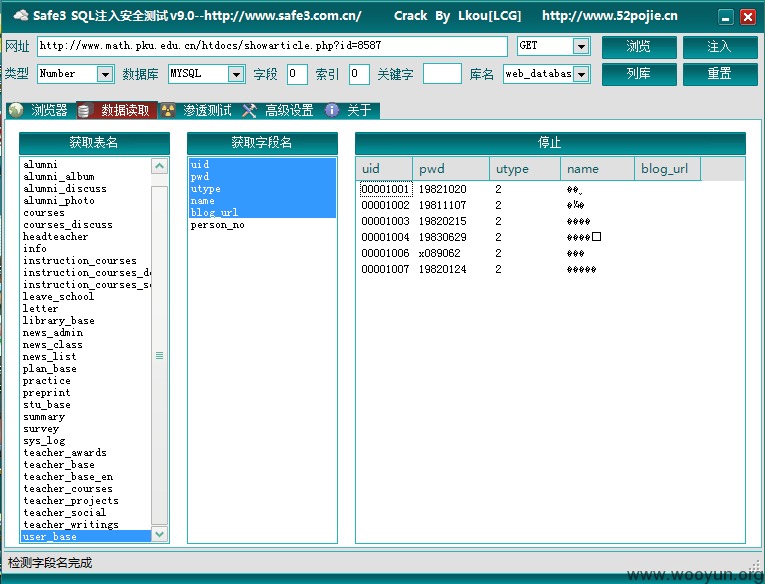
Task: Select the person_no field
Action: point(262,225)
